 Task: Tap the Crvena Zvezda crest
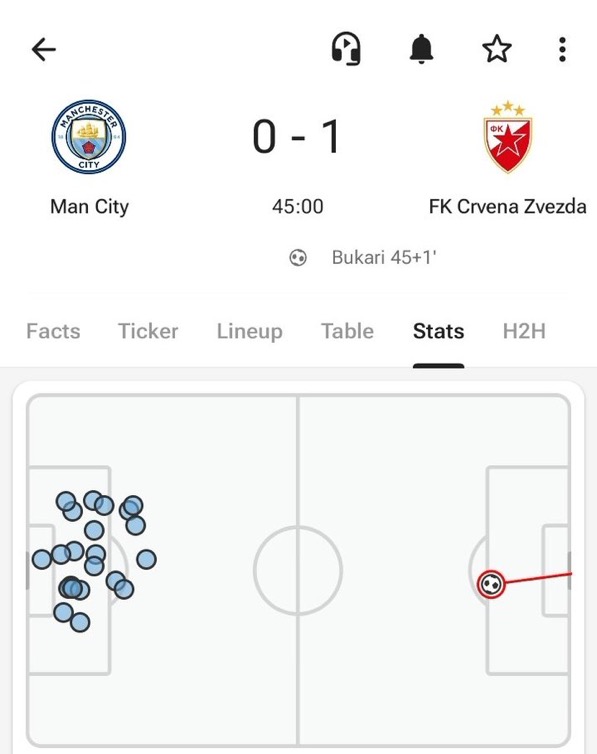pos(508,137)
